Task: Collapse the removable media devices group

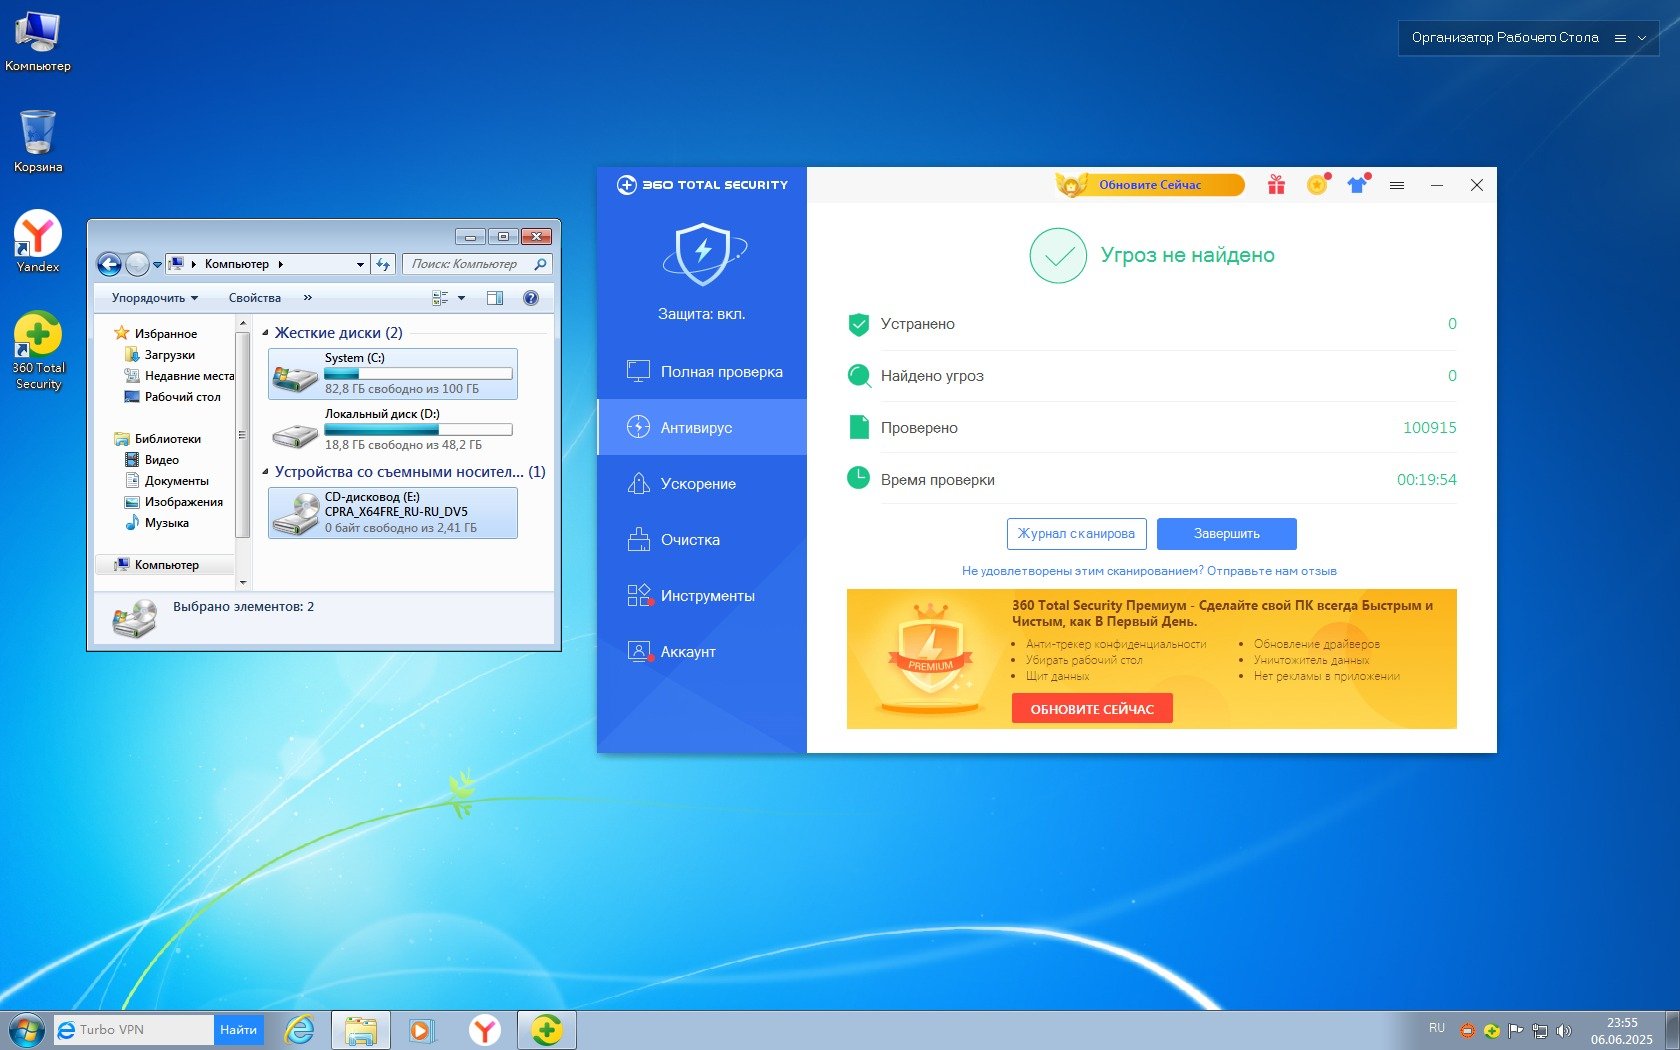Action: click(265, 472)
